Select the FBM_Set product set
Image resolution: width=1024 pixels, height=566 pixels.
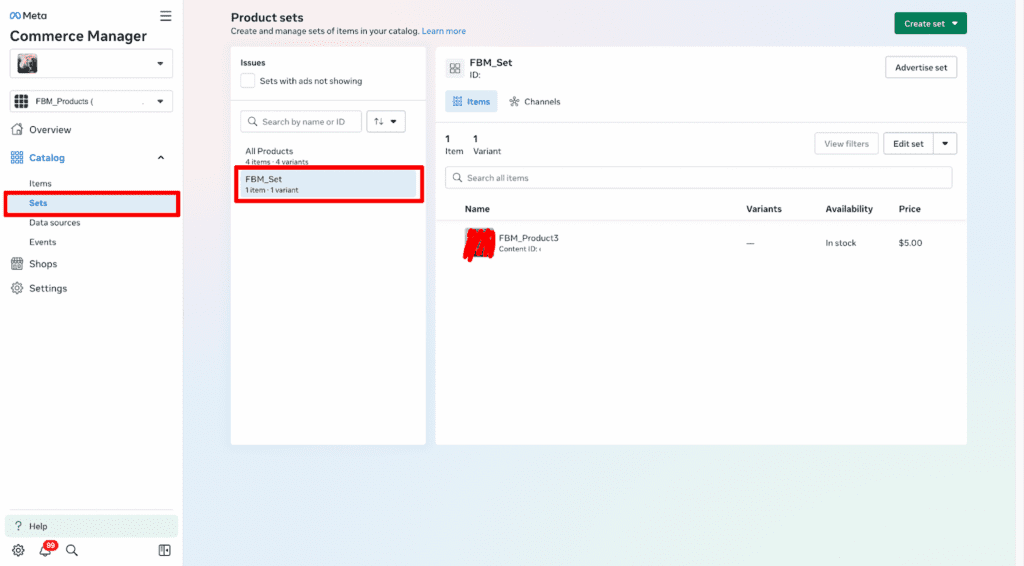point(328,184)
